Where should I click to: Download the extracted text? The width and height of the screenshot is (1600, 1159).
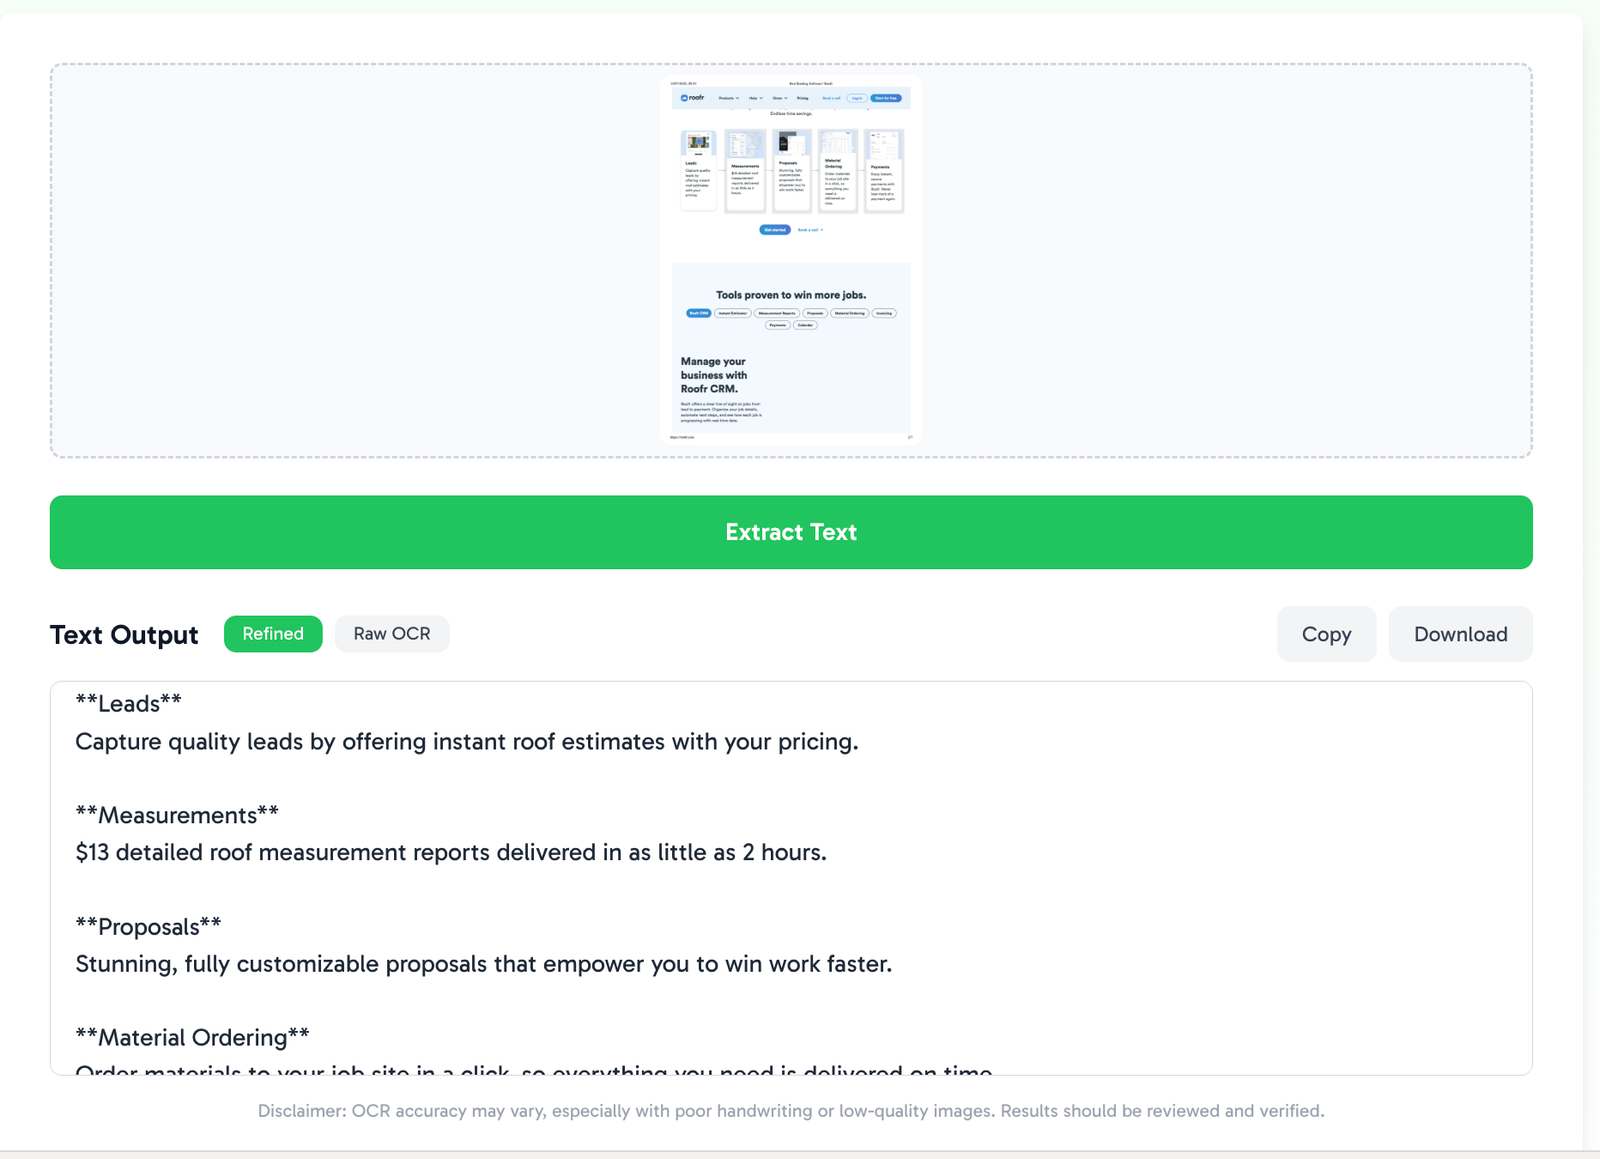pyautogui.click(x=1460, y=634)
